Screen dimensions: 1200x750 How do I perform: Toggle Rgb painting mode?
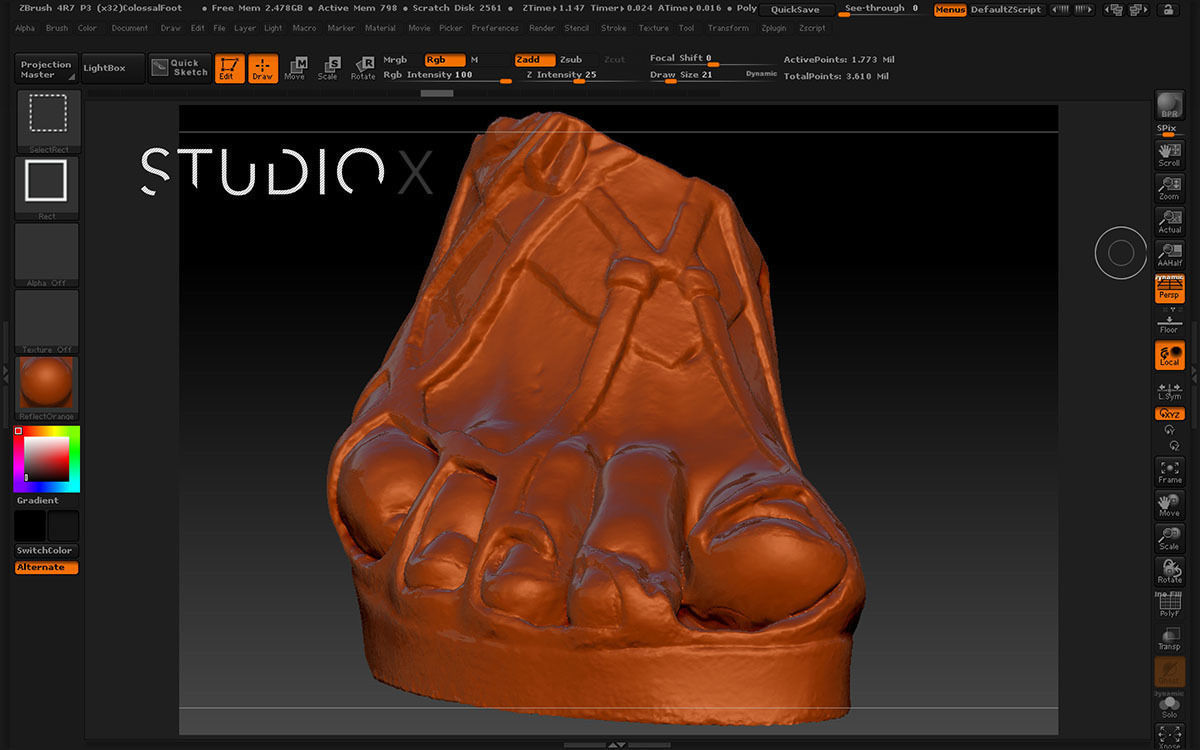pyautogui.click(x=445, y=60)
